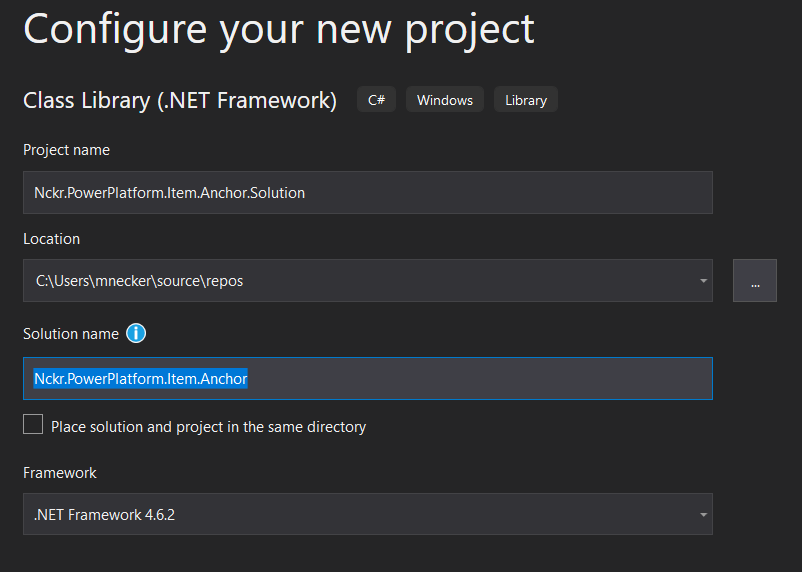Enable placing solution and project in same directory
Image resolution: width=802 pixels, height=572 pixels.
[33, 424]
